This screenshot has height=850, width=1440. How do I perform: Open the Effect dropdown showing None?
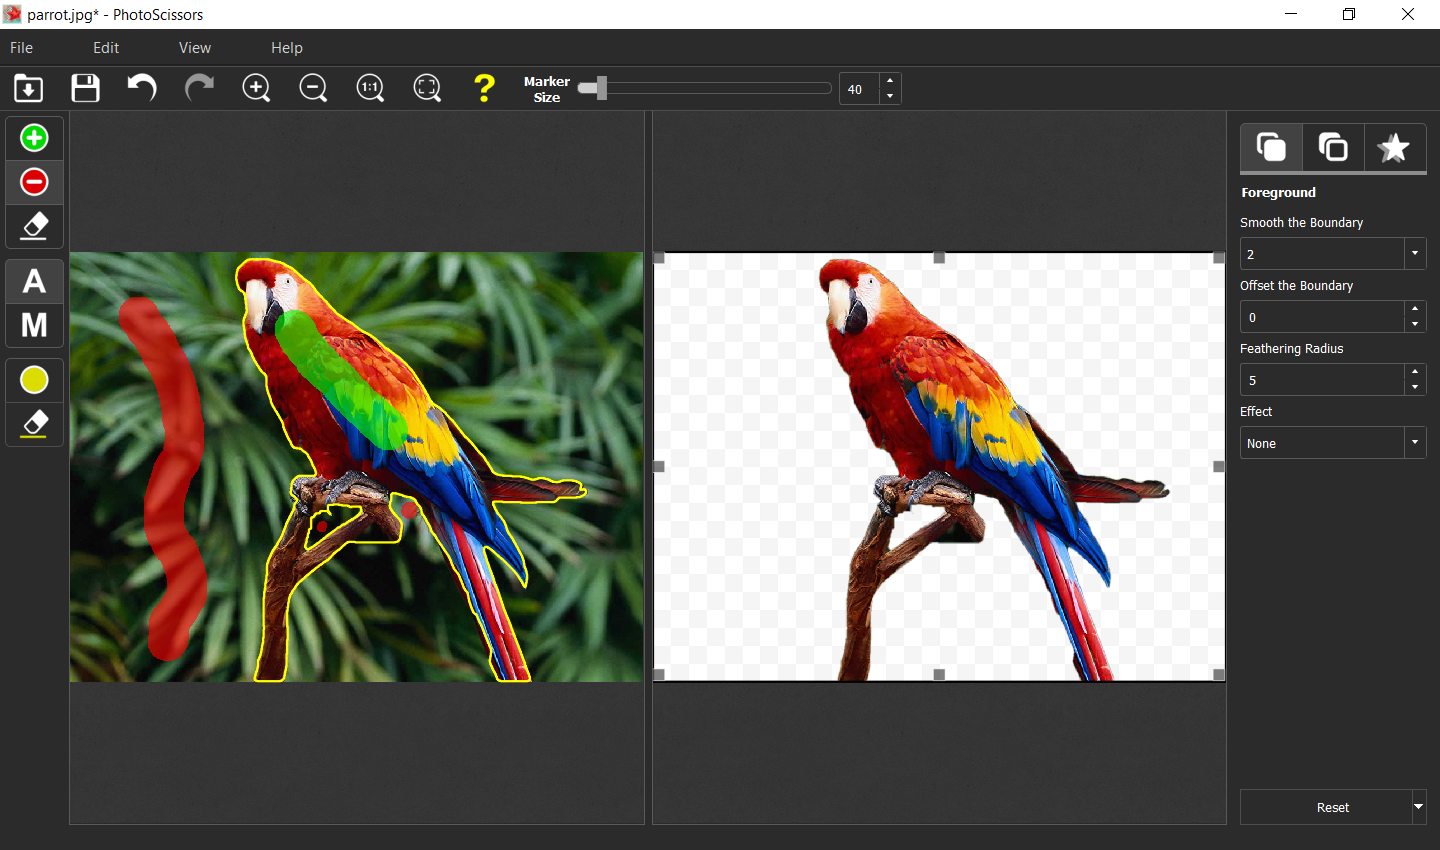coord(1415,442)
